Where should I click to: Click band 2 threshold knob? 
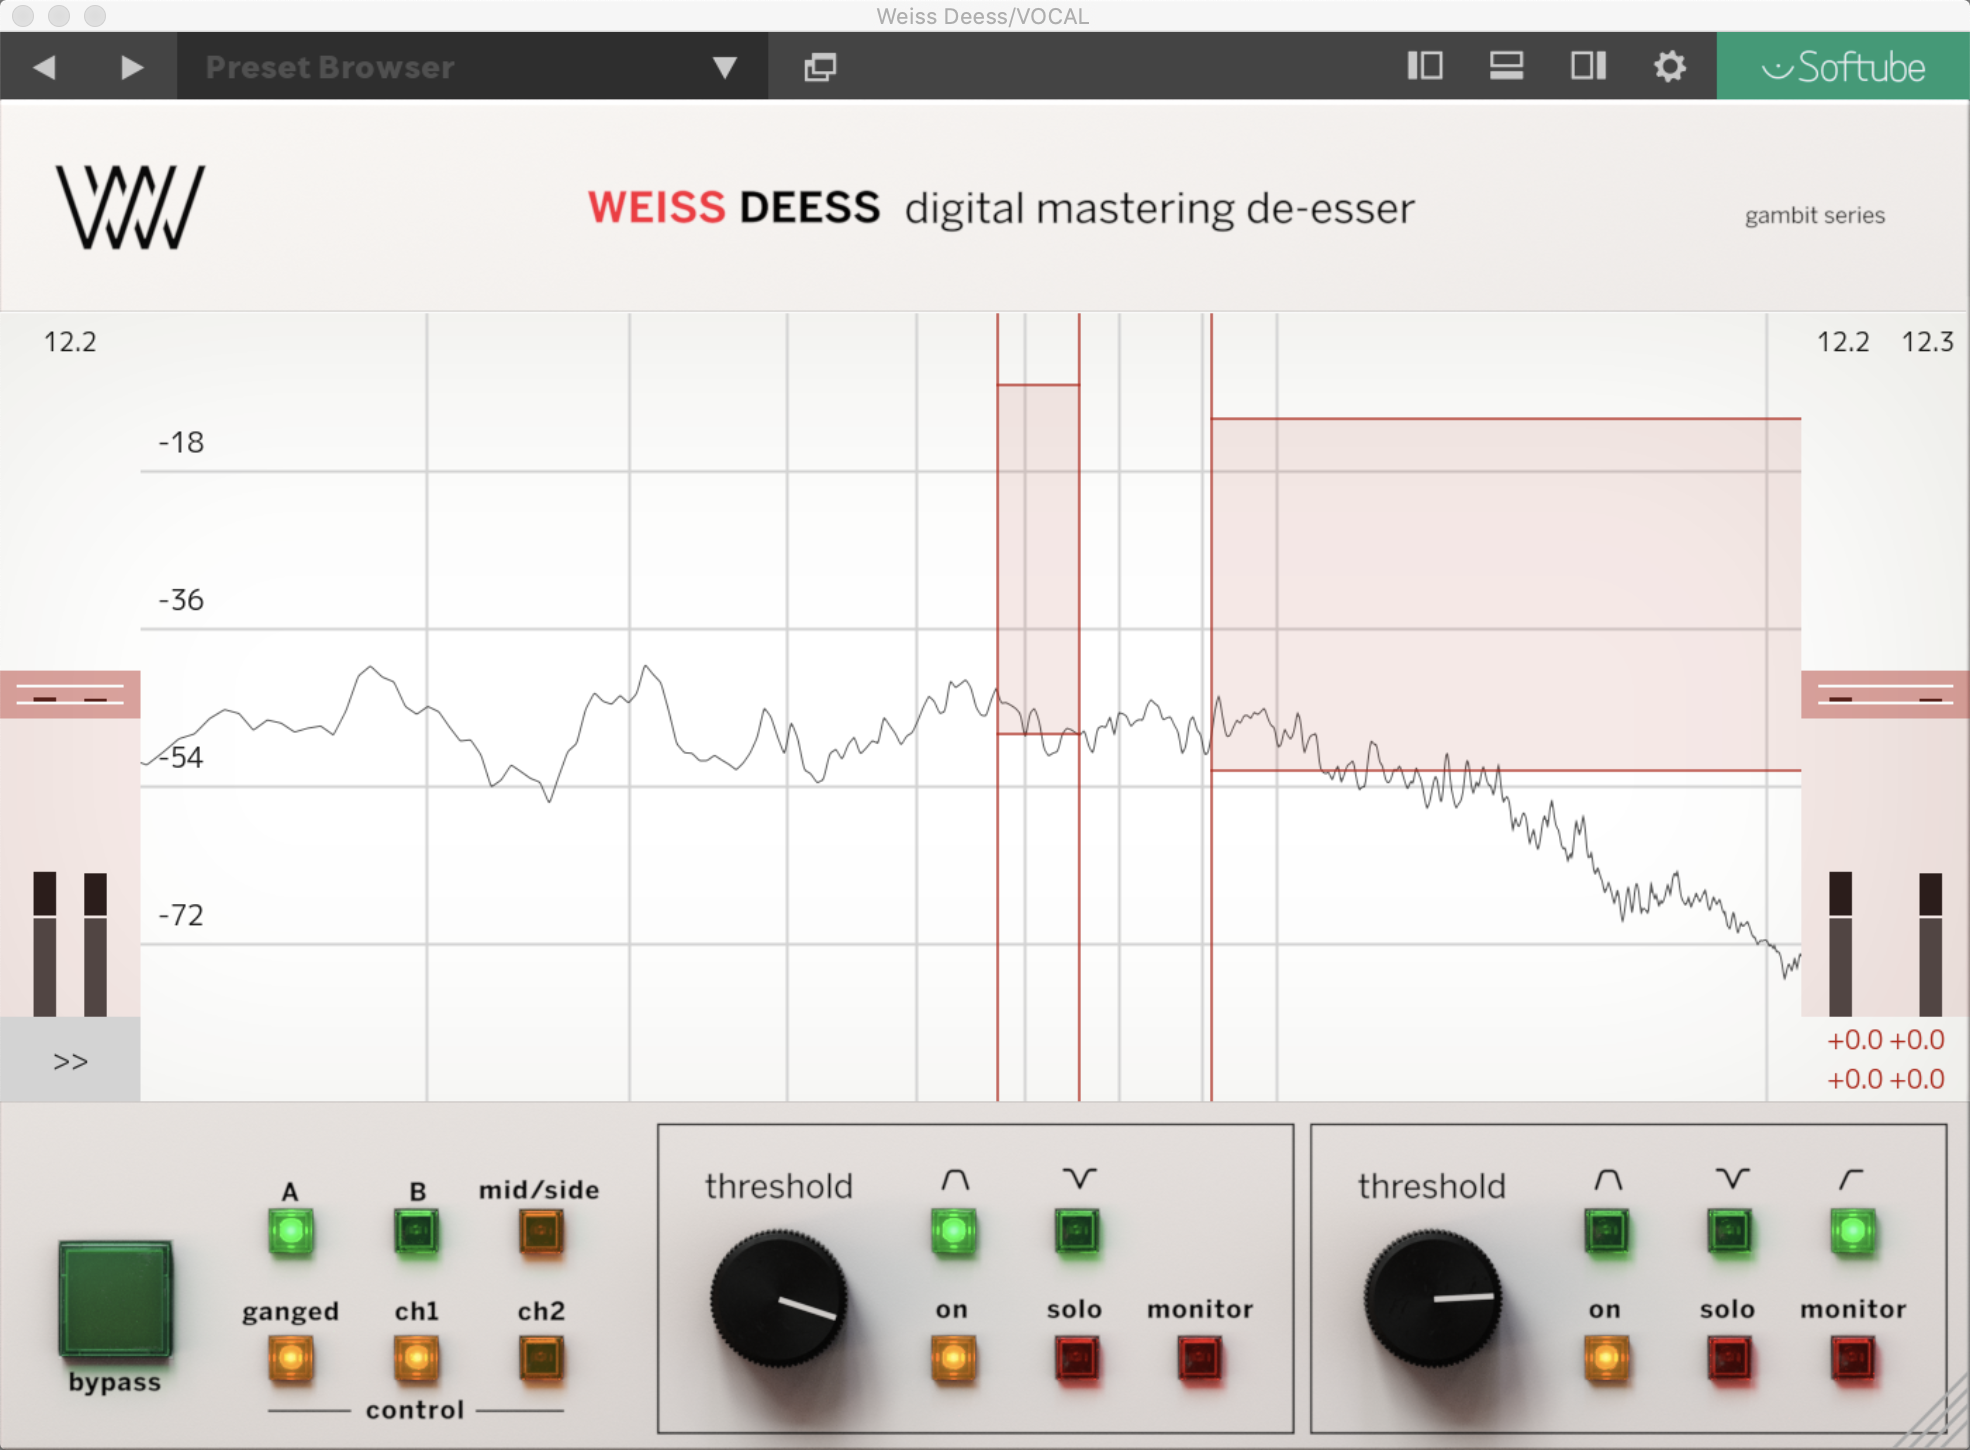pos(1433,1298)
